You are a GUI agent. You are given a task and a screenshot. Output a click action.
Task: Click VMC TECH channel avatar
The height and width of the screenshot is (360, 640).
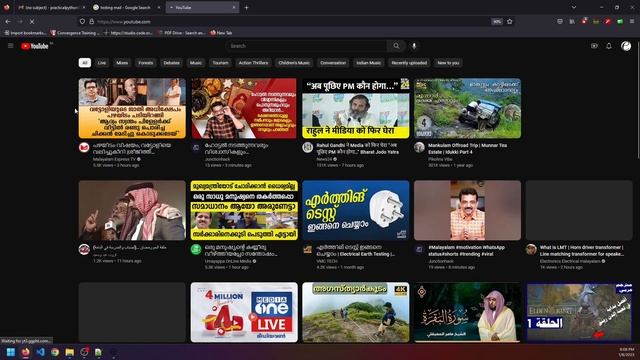pos(307,249)
